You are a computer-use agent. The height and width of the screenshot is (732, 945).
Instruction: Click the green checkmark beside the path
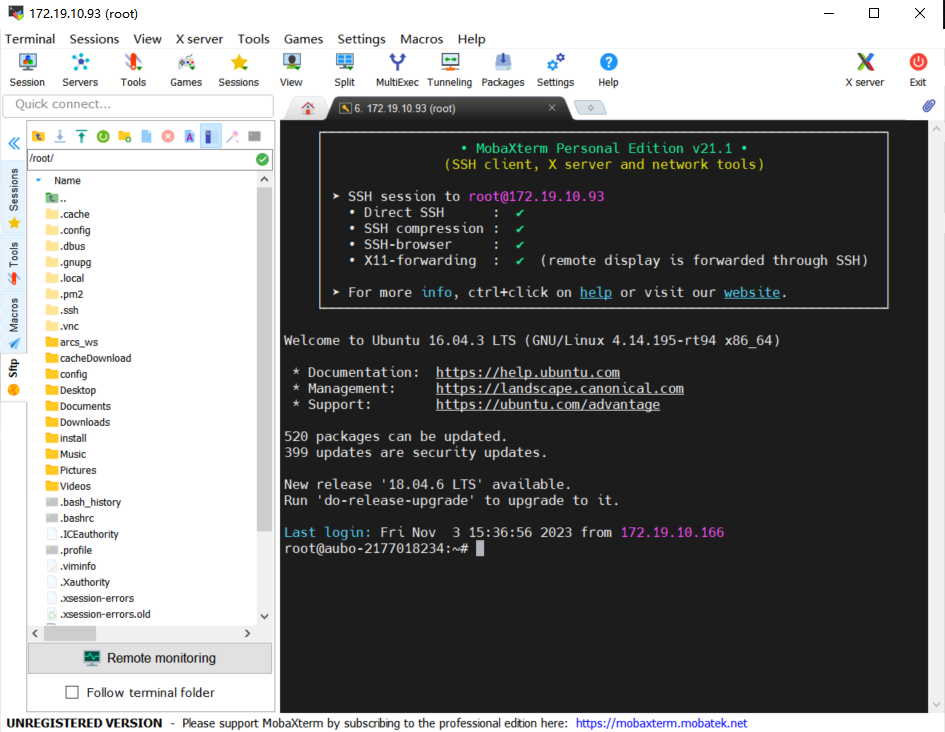(262, 159)
